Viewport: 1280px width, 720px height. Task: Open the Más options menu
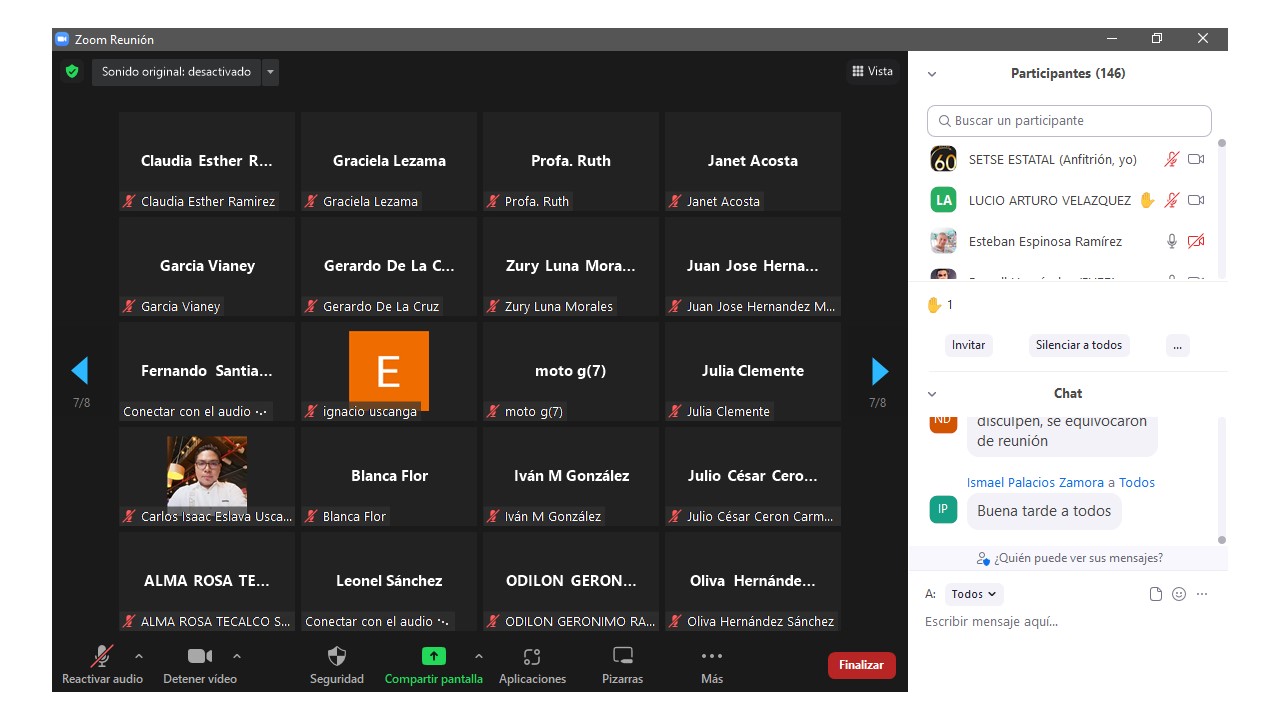tap(712, 665)
